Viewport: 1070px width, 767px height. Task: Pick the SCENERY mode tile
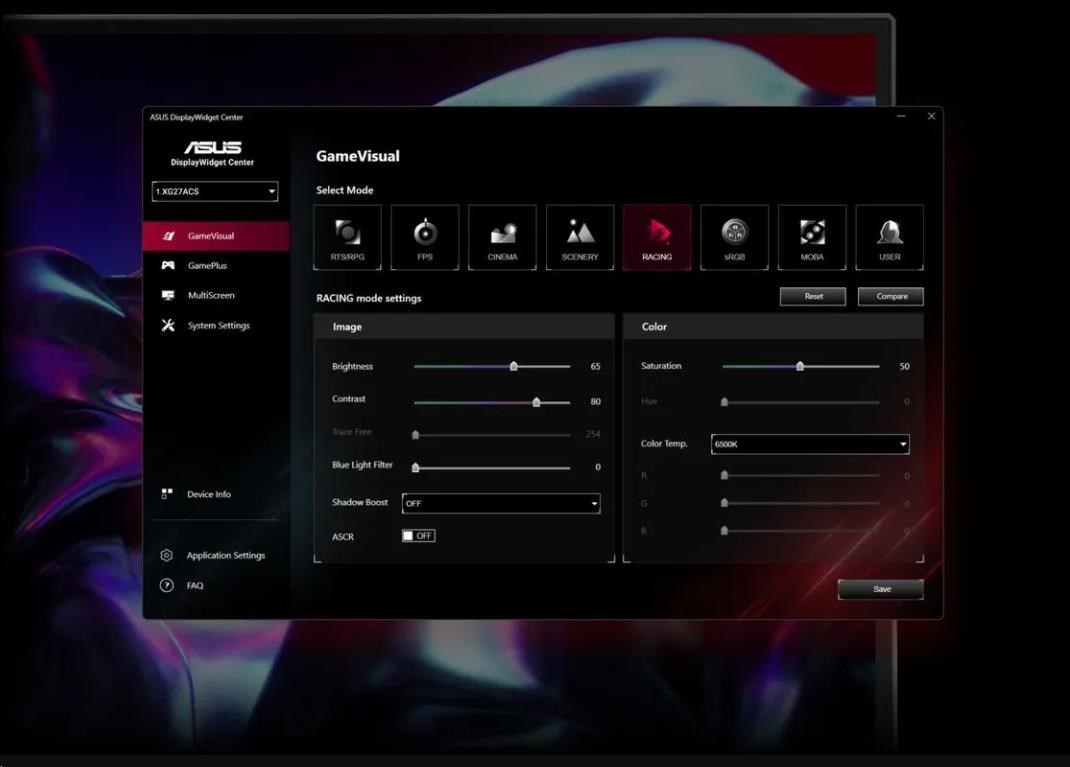point(580,237)
